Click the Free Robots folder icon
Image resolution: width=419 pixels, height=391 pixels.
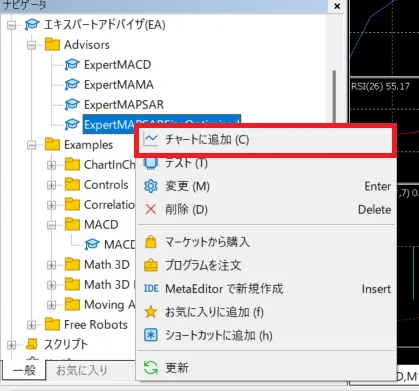pyautogui.click(x=52, y=324)
